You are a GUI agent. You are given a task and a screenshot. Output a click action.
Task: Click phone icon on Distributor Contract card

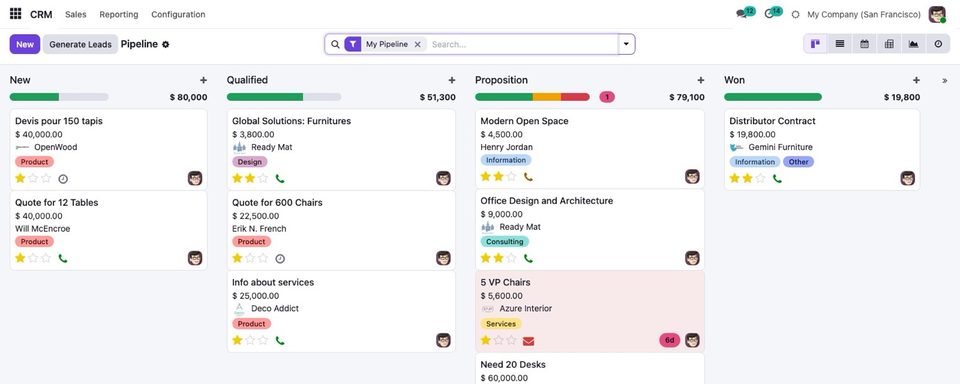coord(777,179)
